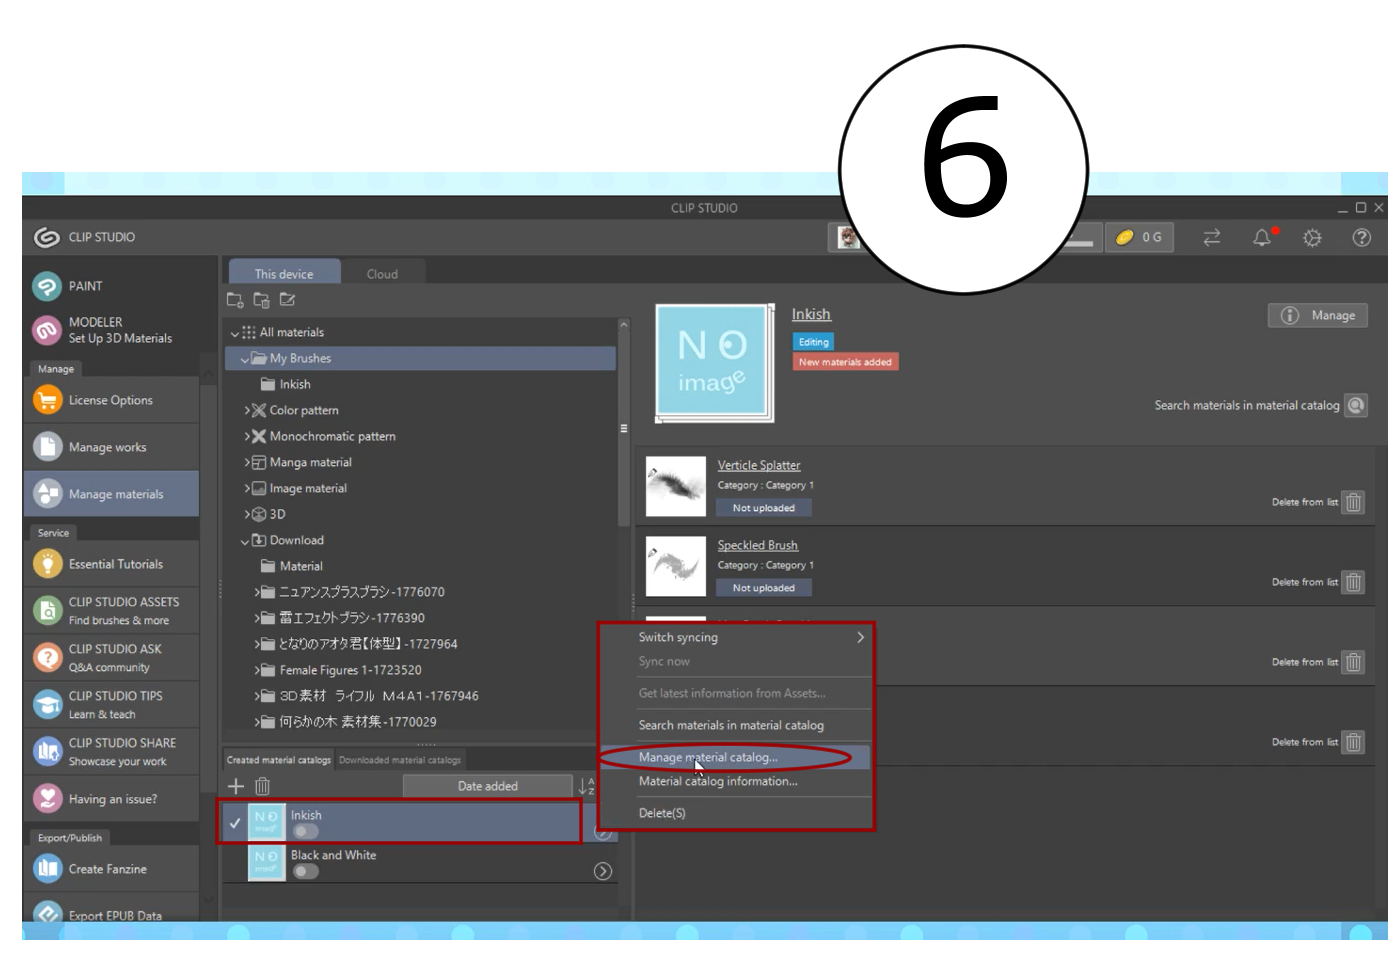Delete Verticle Splatter from the list

[x=1353, y=502]
